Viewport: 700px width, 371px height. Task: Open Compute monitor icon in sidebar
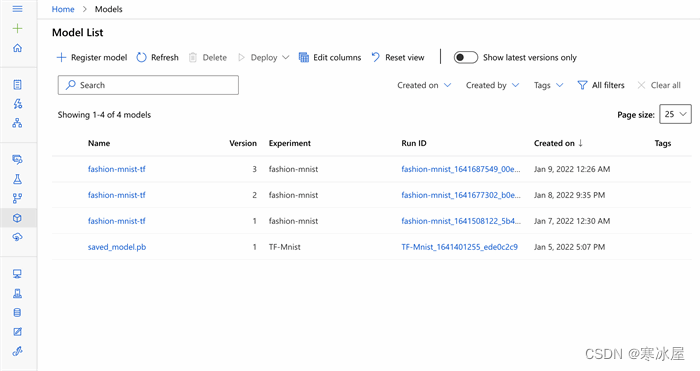click(17, 274)
